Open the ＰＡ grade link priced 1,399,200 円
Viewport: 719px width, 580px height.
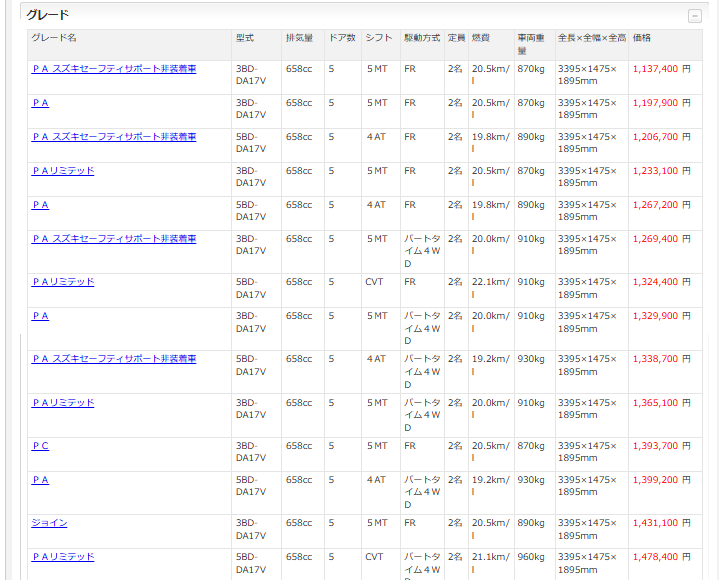click(40, 480)
